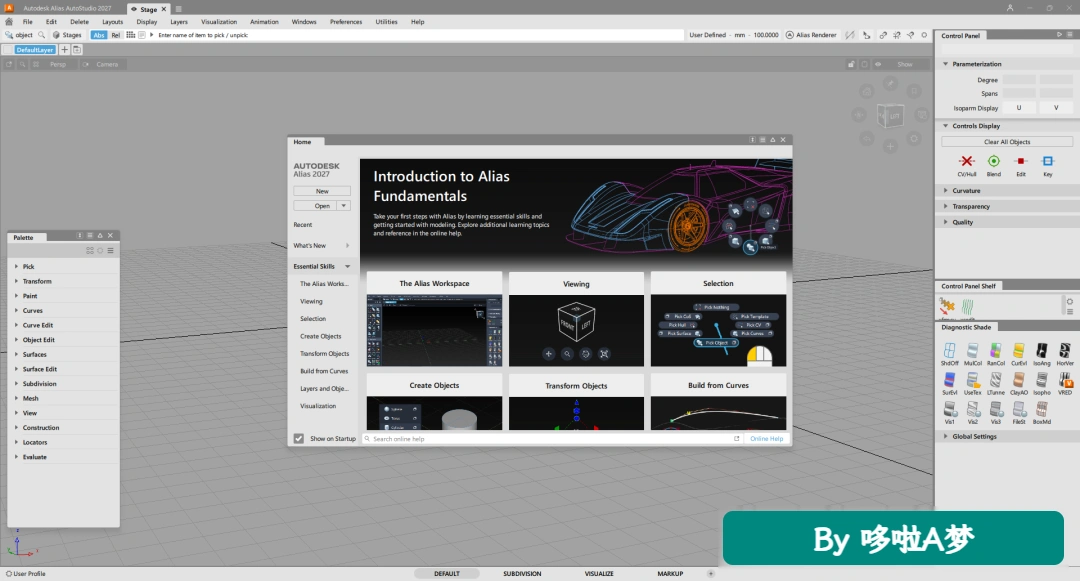Toggle the Abs coordinate mode button

tap(98, 35)
